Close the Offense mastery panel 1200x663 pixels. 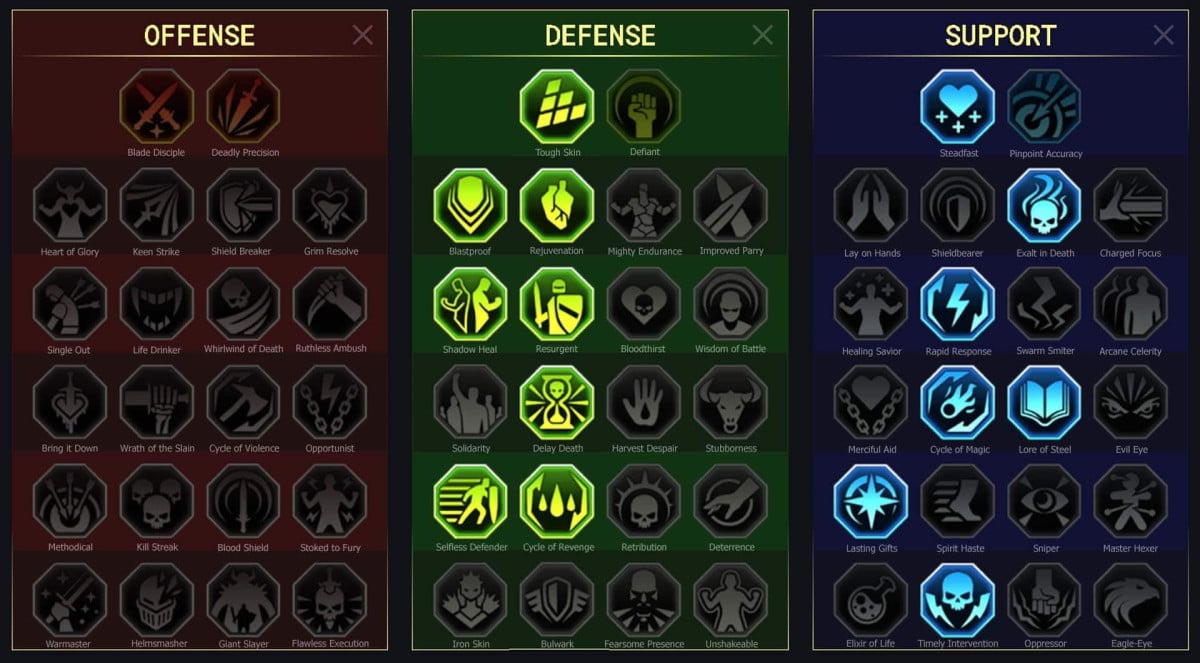tap(362, 36)
